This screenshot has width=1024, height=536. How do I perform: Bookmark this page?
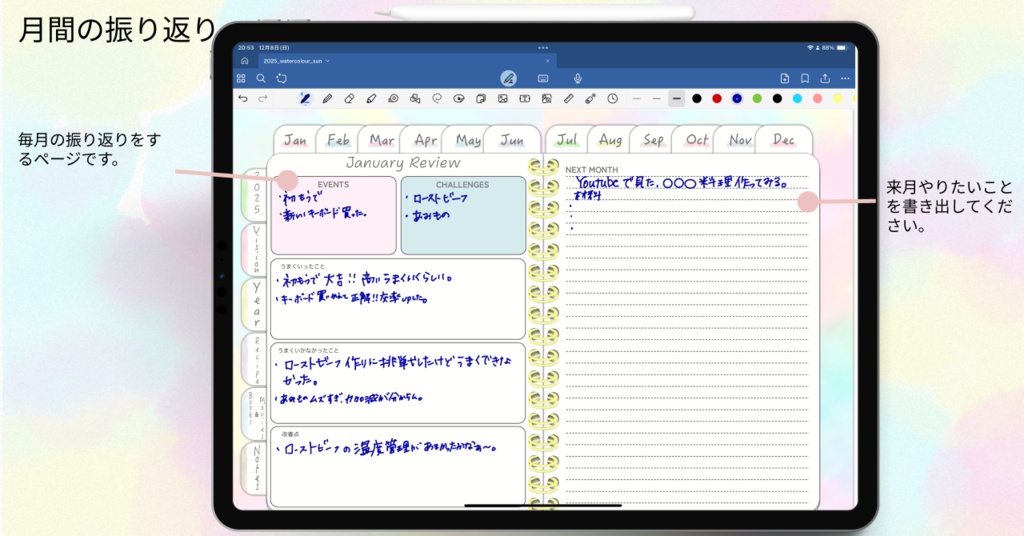tap(805, 78)
